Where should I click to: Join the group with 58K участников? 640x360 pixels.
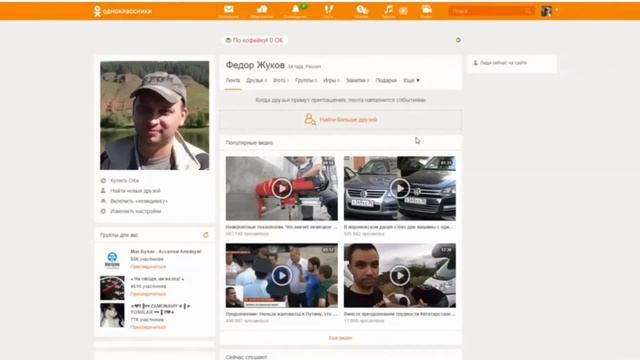click(x=148, y=267)
